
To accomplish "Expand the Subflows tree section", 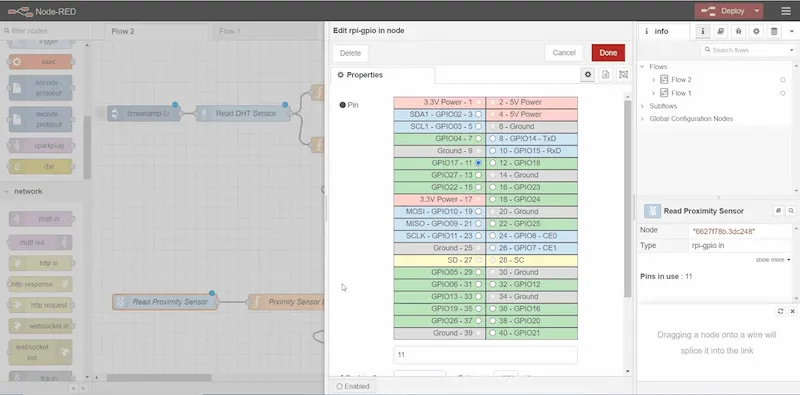I will pos(642,106).
